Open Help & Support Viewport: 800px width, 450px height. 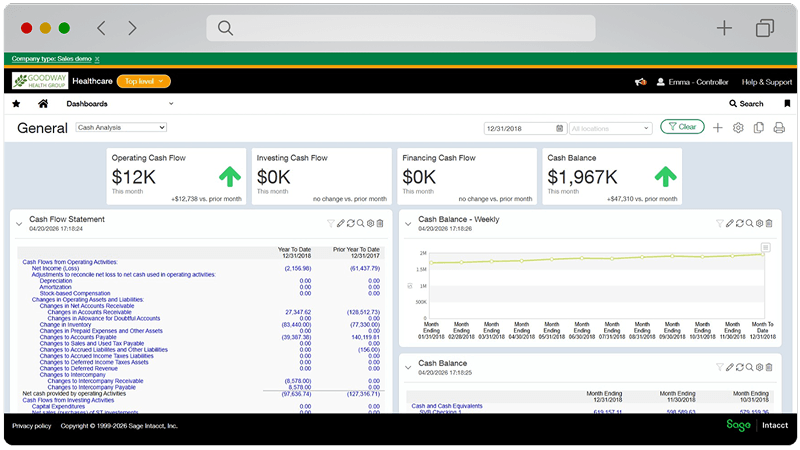tap(767, 82)
